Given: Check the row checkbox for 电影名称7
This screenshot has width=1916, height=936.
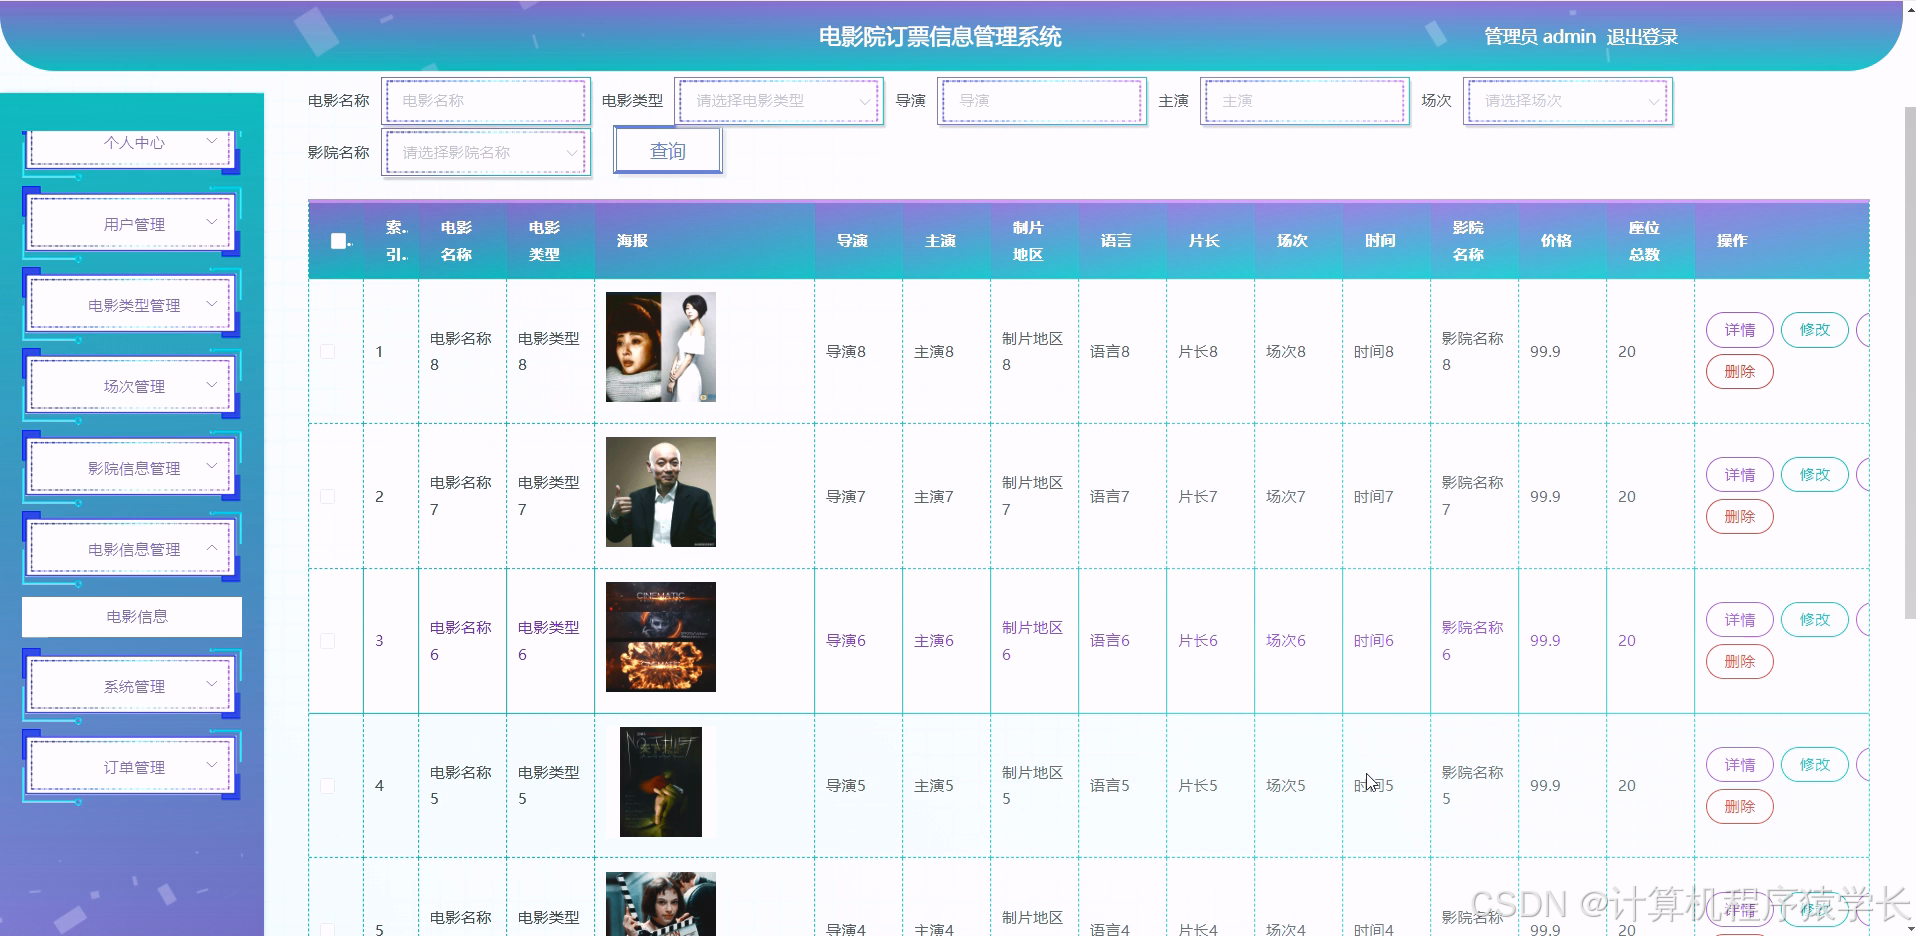Looking at the screenshot, I should pos(328,496).
